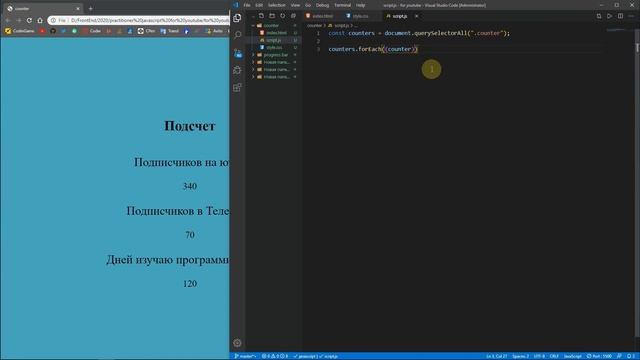The image size is (640, 360).
Task: Open the Edit menu
Action: click(259, 5)
